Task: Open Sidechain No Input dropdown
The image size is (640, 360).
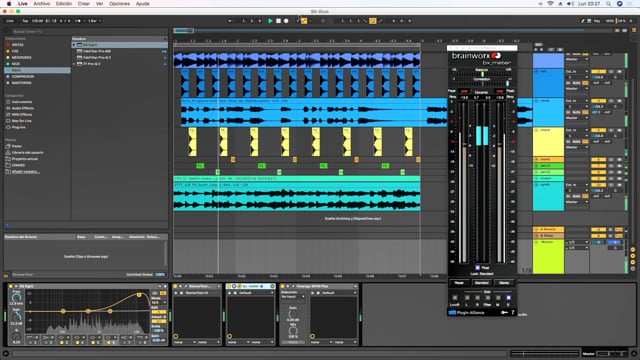Action: 293,297
